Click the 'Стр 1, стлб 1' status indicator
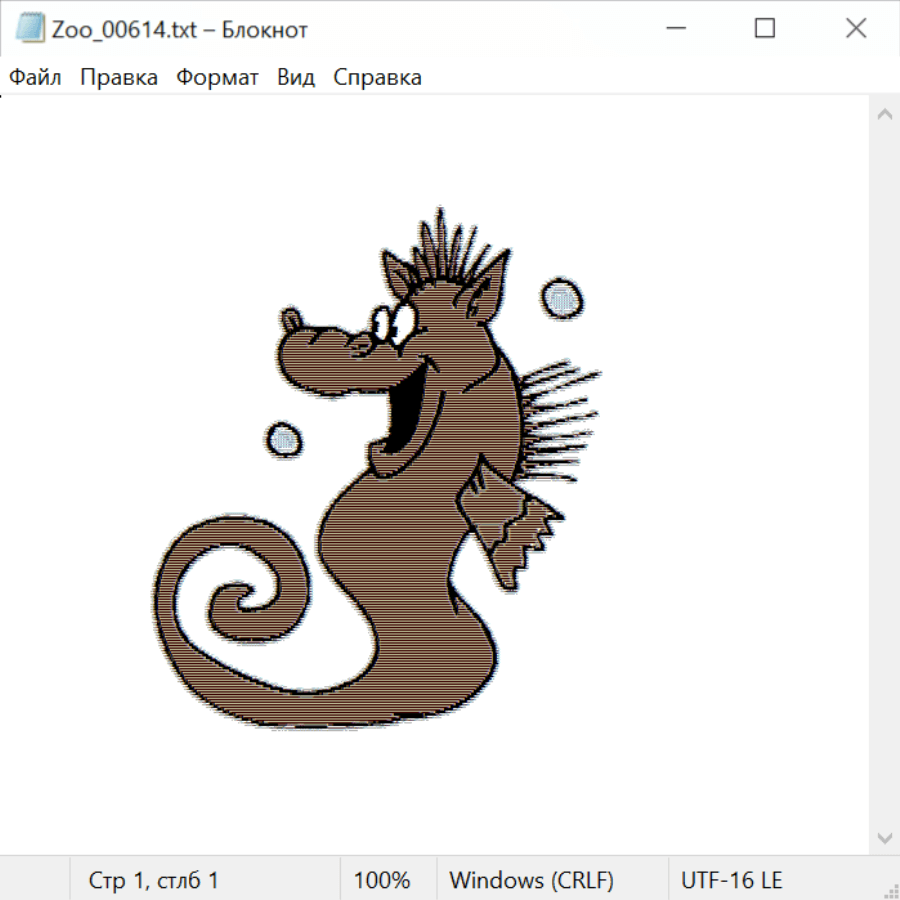The width and height of the screenshot is (900, 900). tap(154, 881)
